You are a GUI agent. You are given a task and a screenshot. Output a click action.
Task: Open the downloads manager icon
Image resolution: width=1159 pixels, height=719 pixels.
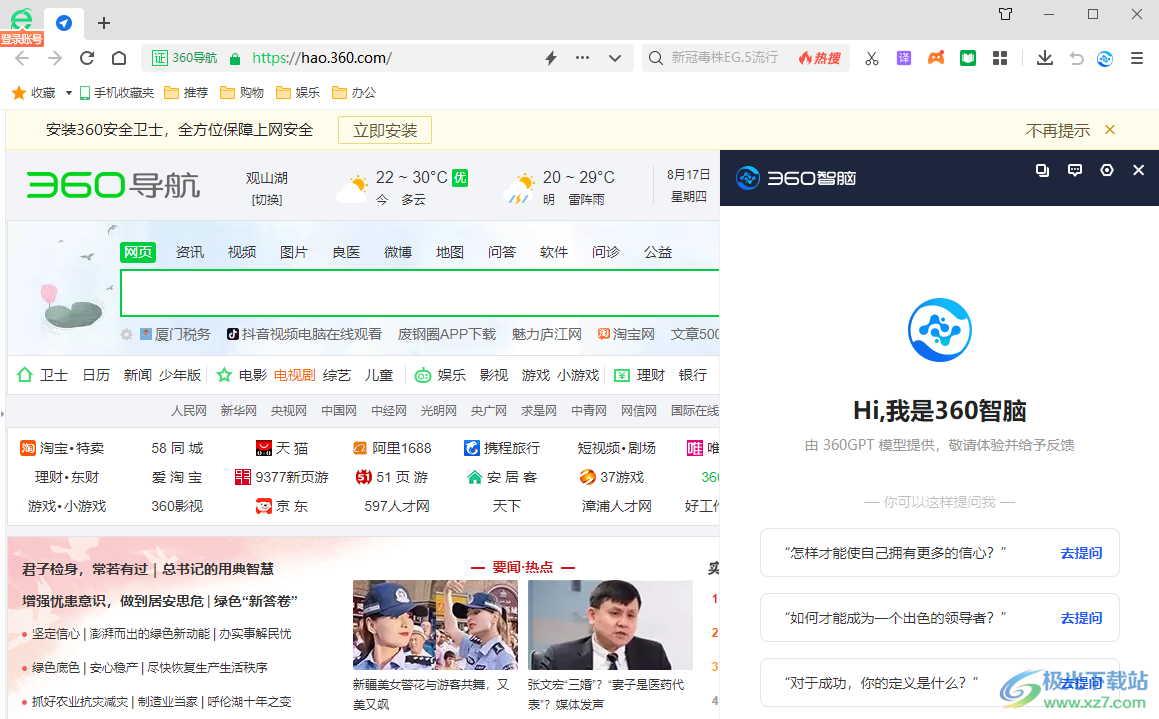point(1045,58)
